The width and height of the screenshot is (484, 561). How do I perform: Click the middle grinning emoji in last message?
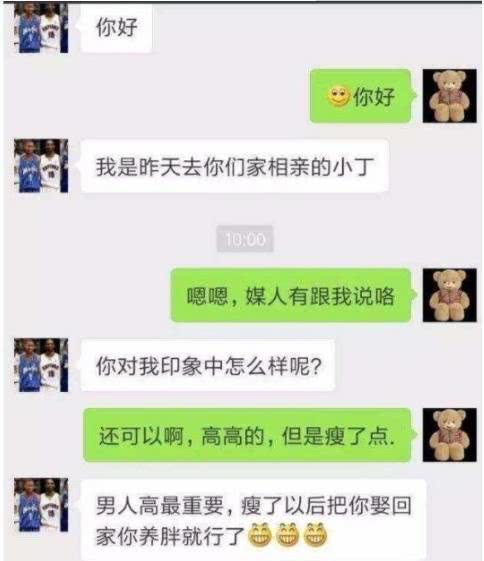coord(288,535)
